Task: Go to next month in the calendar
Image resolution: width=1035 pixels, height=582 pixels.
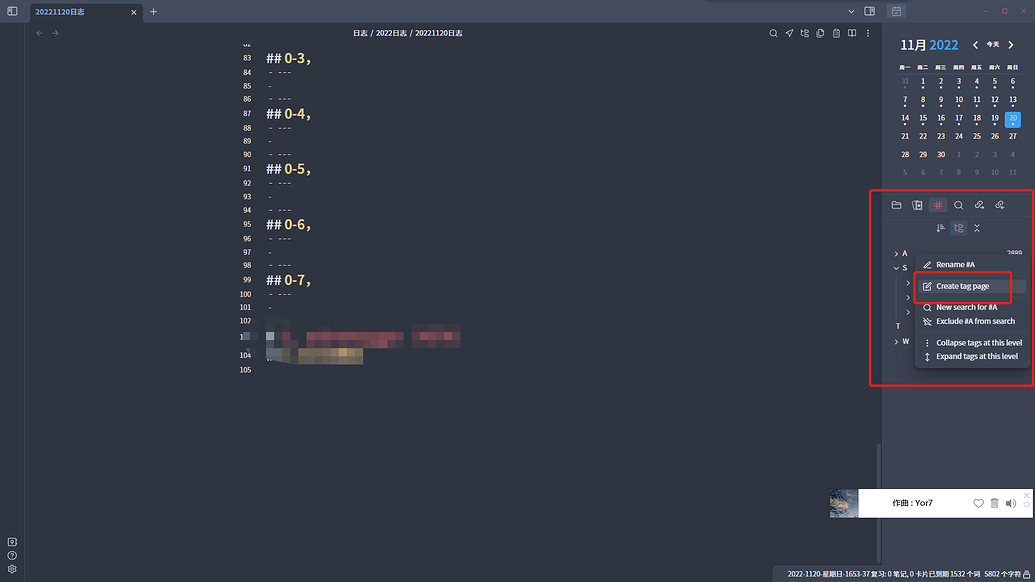Action: pos(1011,45)
